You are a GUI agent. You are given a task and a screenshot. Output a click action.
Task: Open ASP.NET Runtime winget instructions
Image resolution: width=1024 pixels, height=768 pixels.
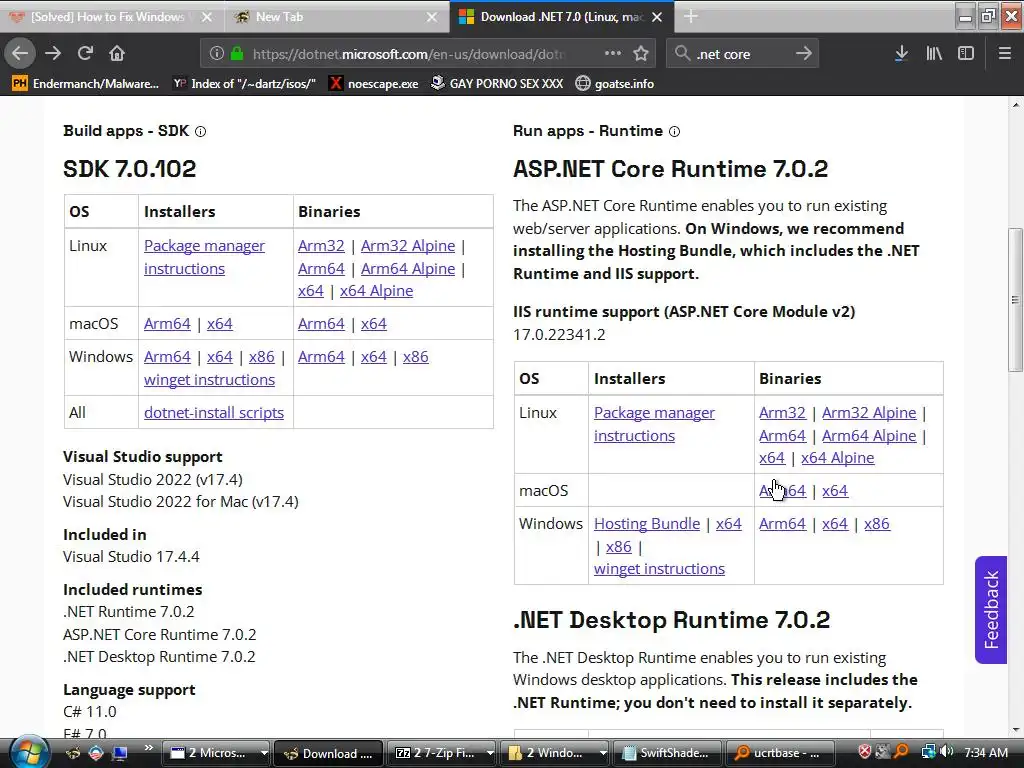coord(659,569)
